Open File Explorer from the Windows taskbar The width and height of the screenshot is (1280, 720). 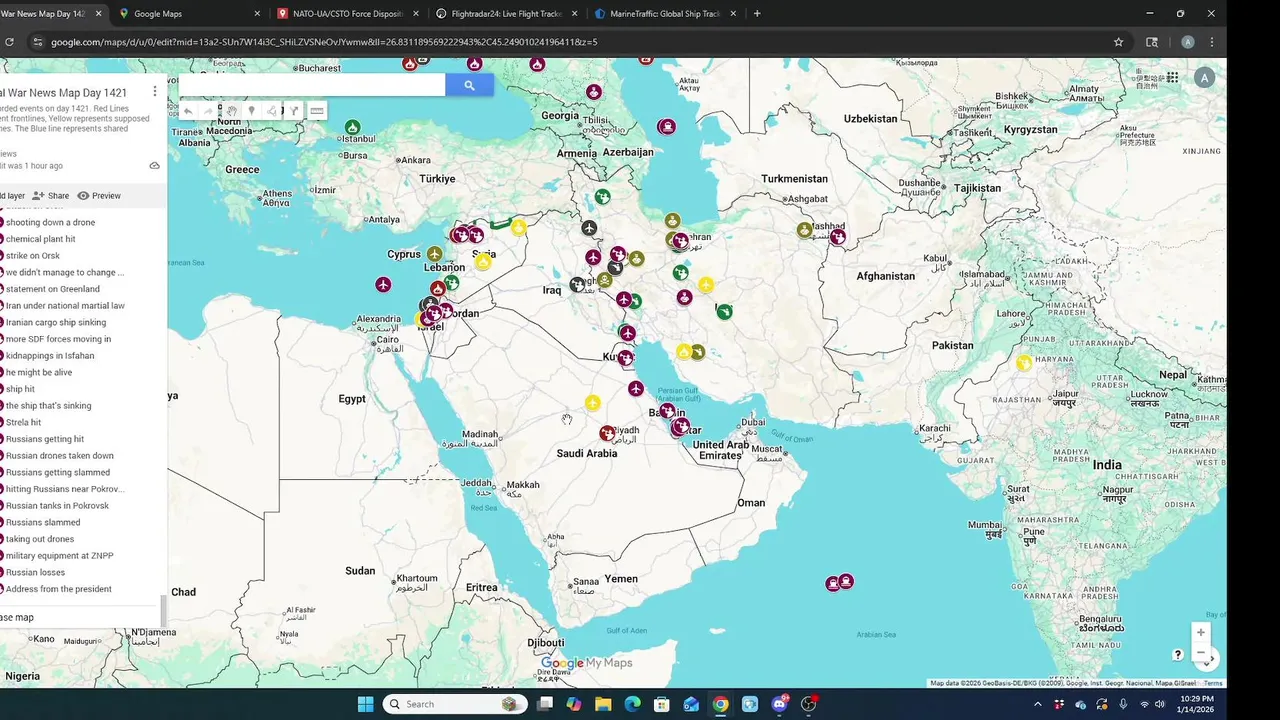tap(603, 704)
